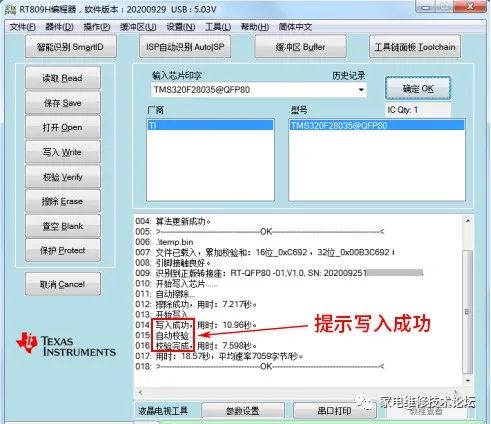The image size is (491, 424).
Task: Open the 缓冲区 Buffer button
Action: (300, 47)
